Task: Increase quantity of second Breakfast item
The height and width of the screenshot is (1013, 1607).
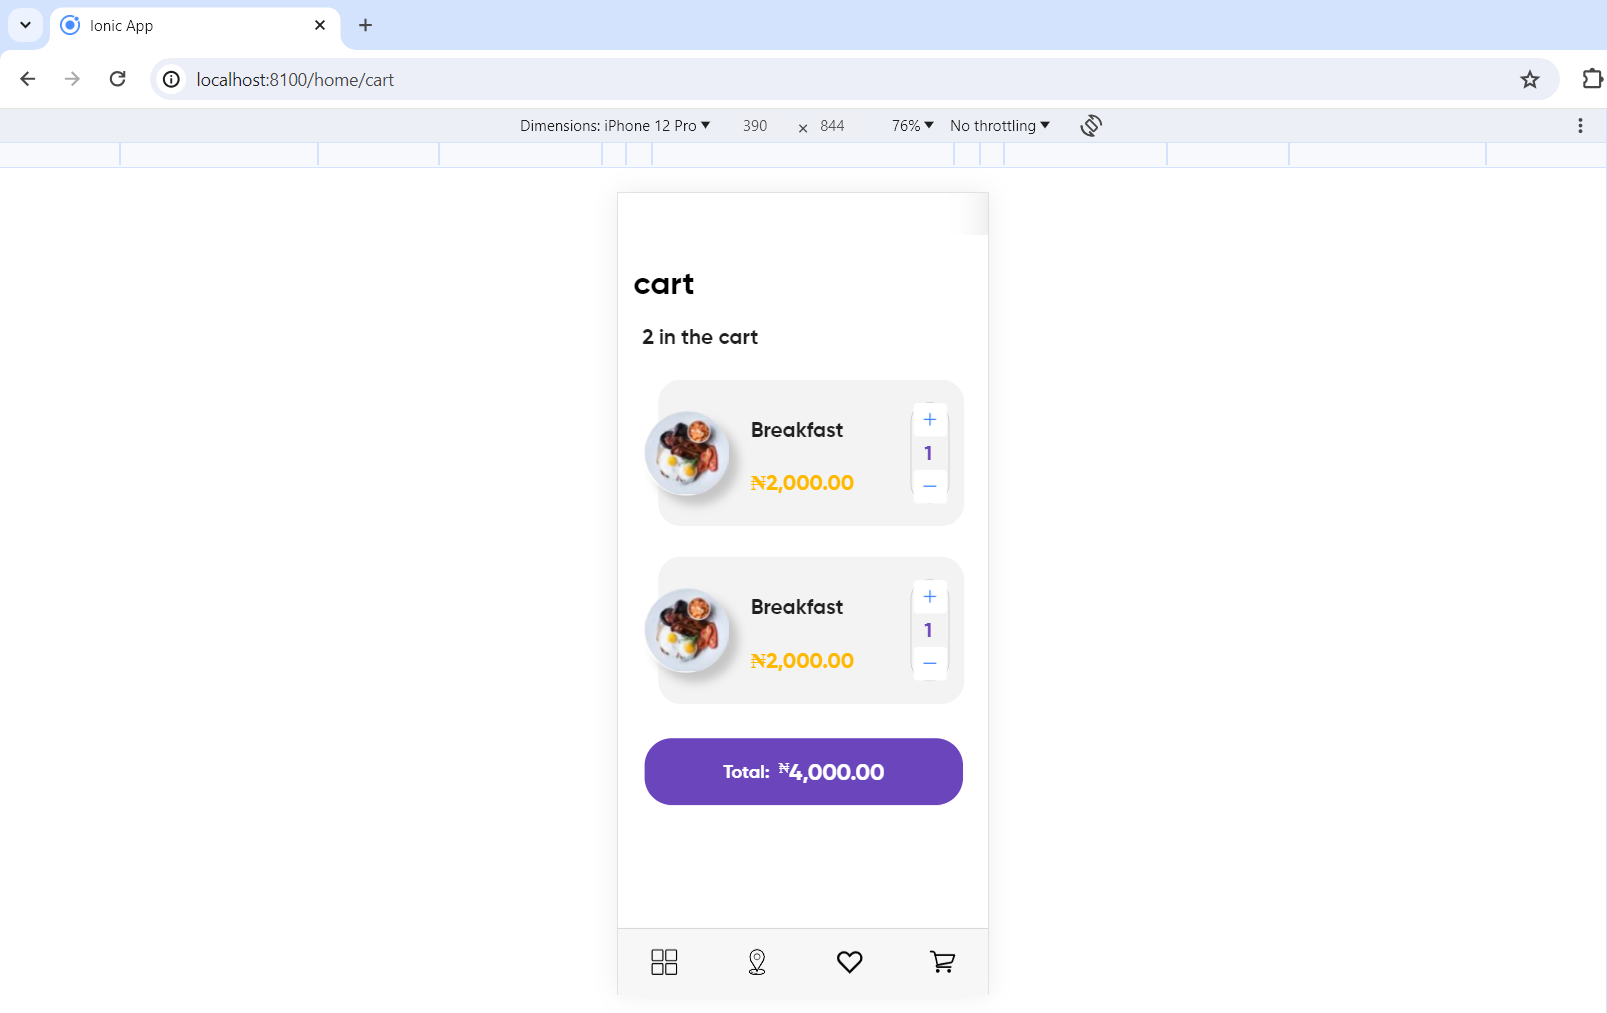Action: [929, 597]
